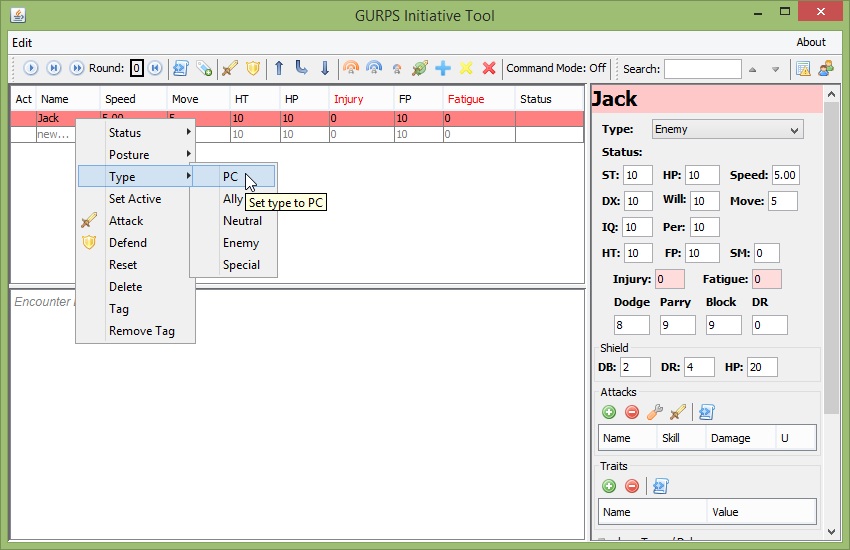This screenshot has height=550, width=850.
Task: Click the ST value field
Action: [x=638, y=176]
